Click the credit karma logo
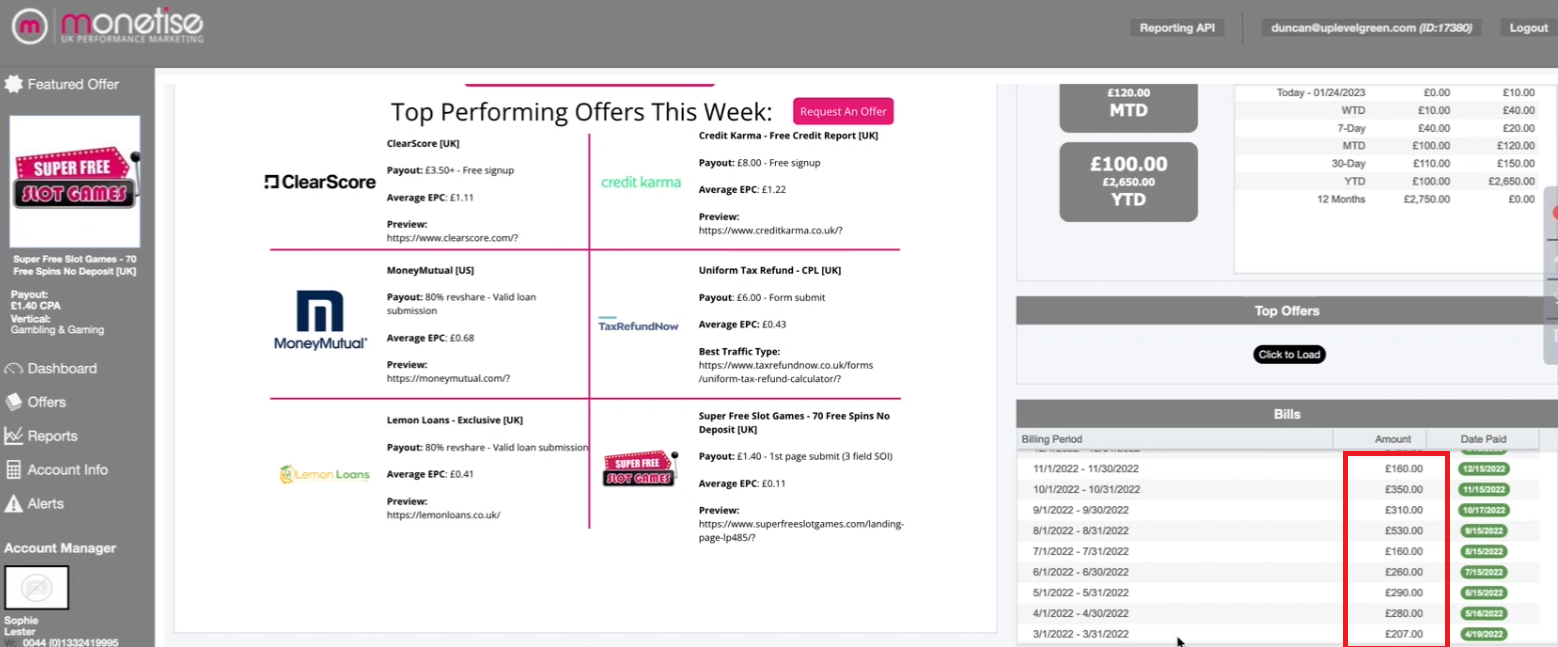Image resolution: width=1558 pixels, height=647 pixels. pos(640,182)
